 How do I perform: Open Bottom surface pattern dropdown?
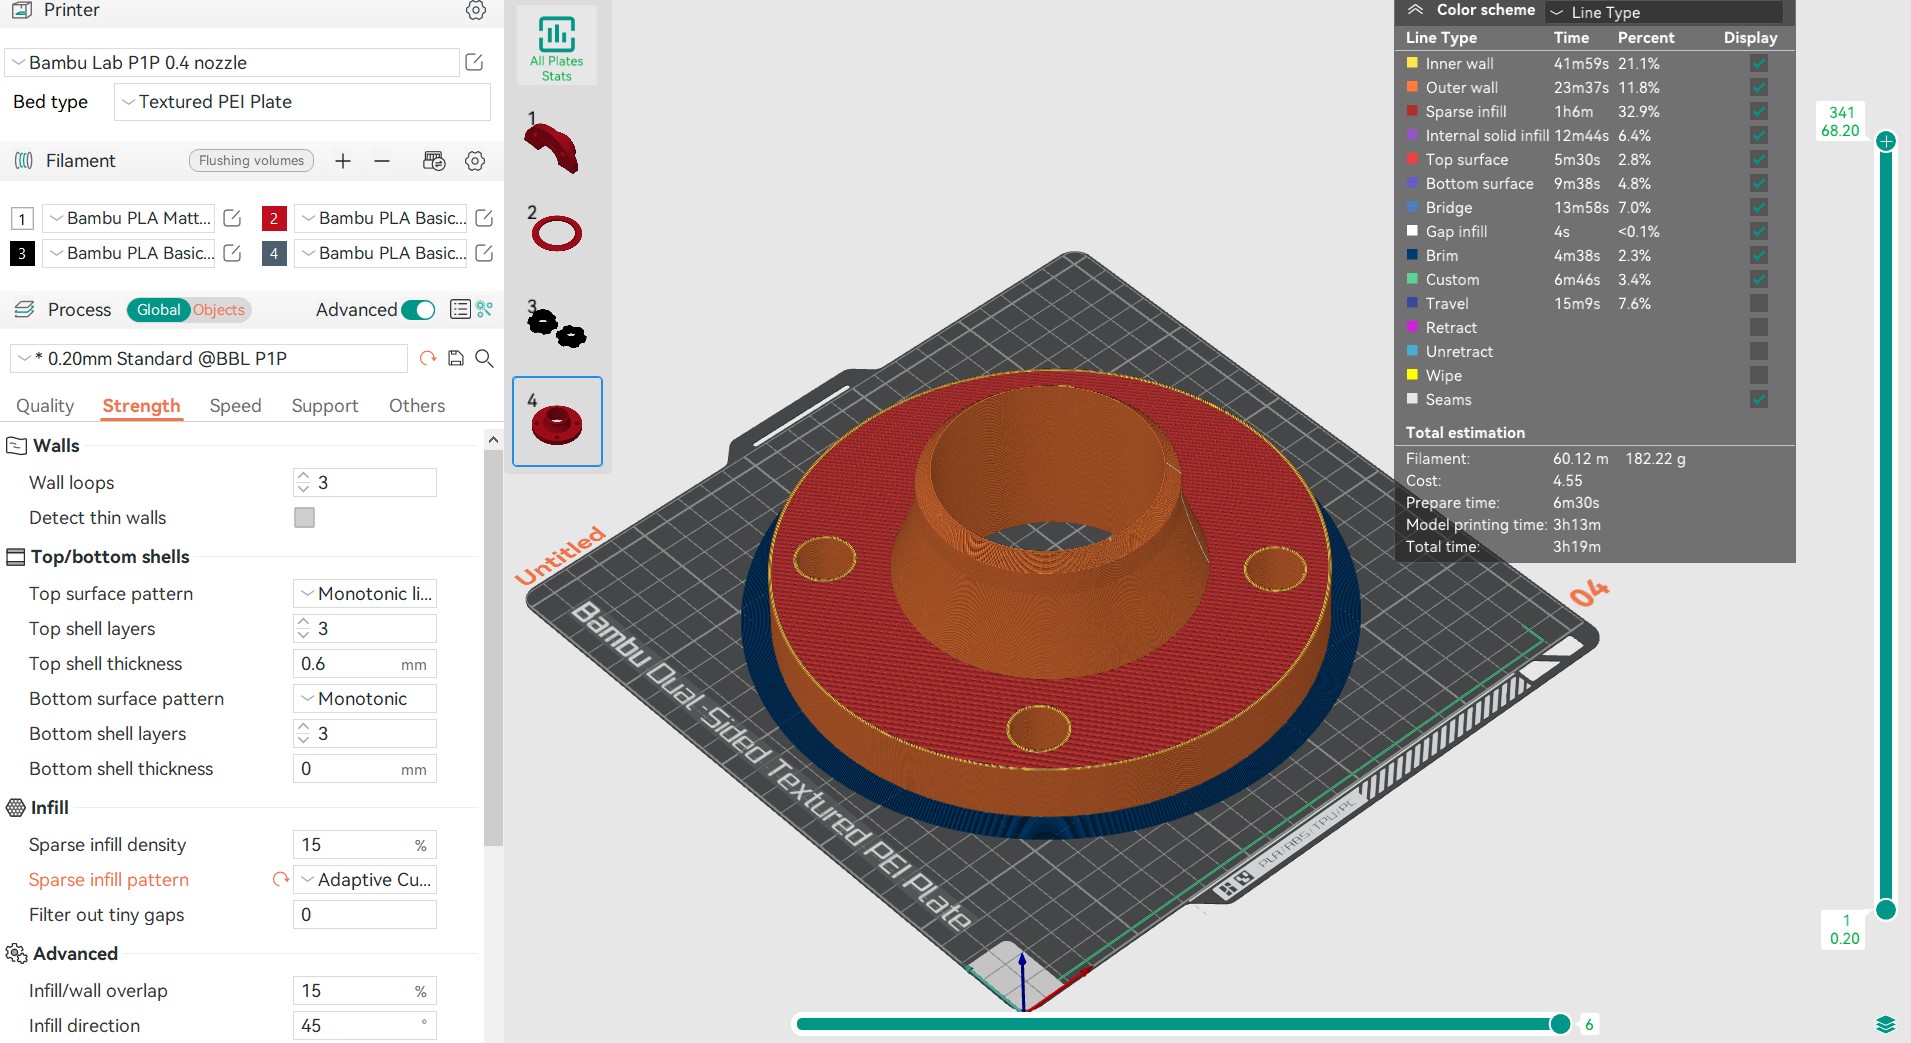[x=365, y=699]
